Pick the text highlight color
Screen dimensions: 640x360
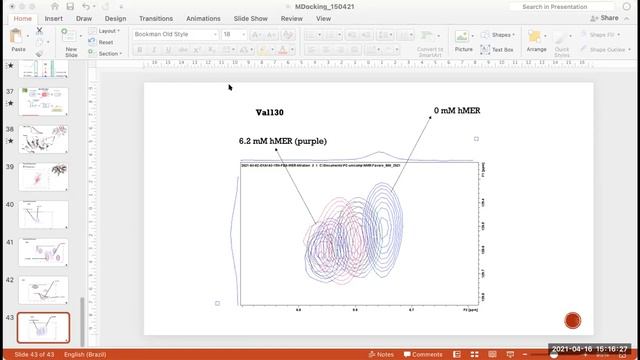point(263,50)
